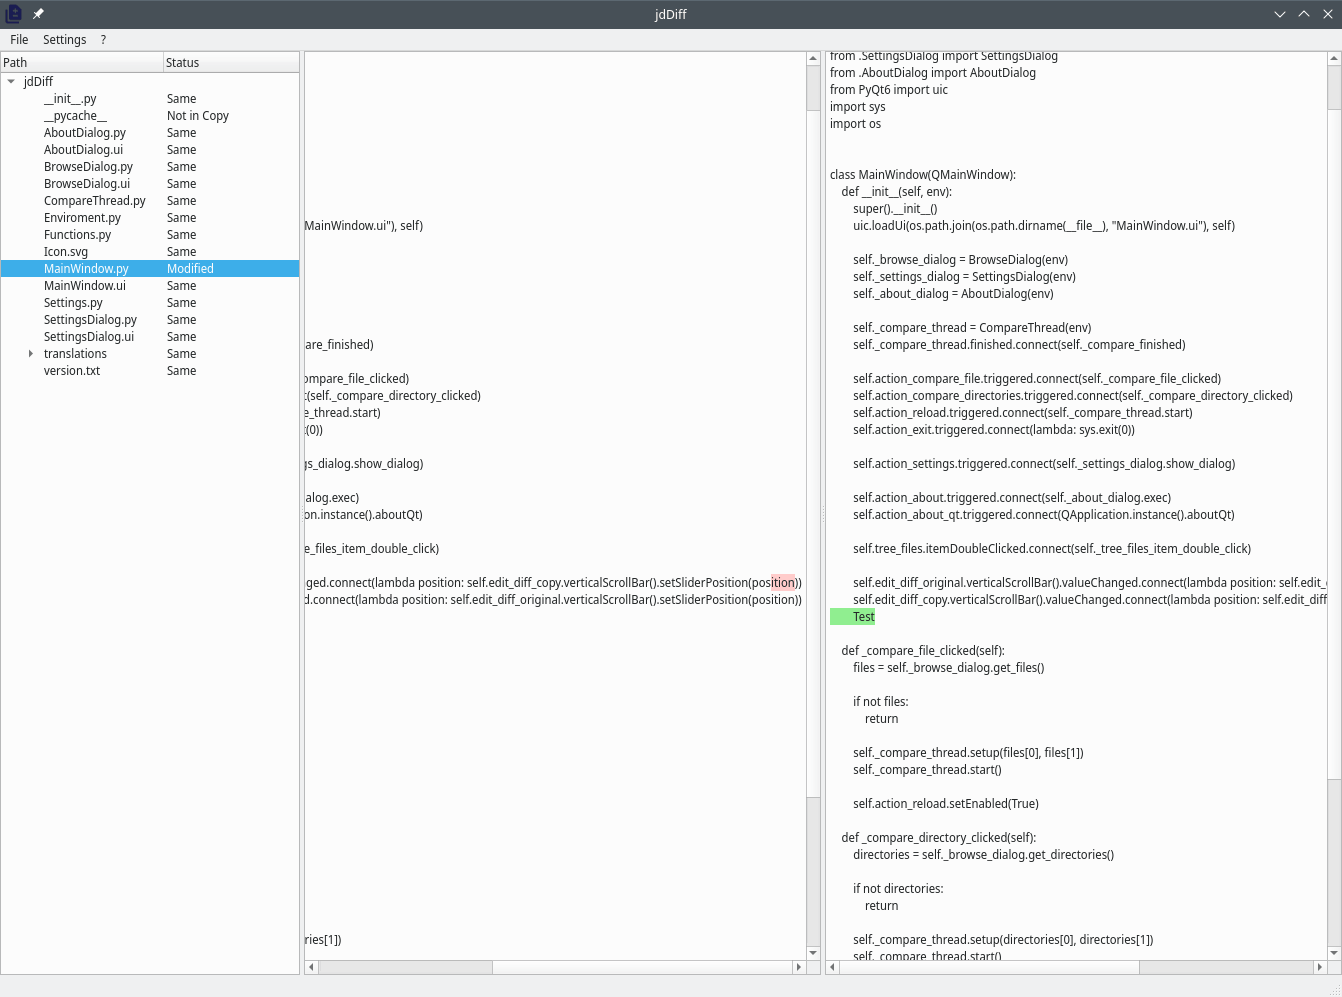This screenshot has height=997, width=1342.
Task: Sort by the Status column header
Action: (231, 62)
